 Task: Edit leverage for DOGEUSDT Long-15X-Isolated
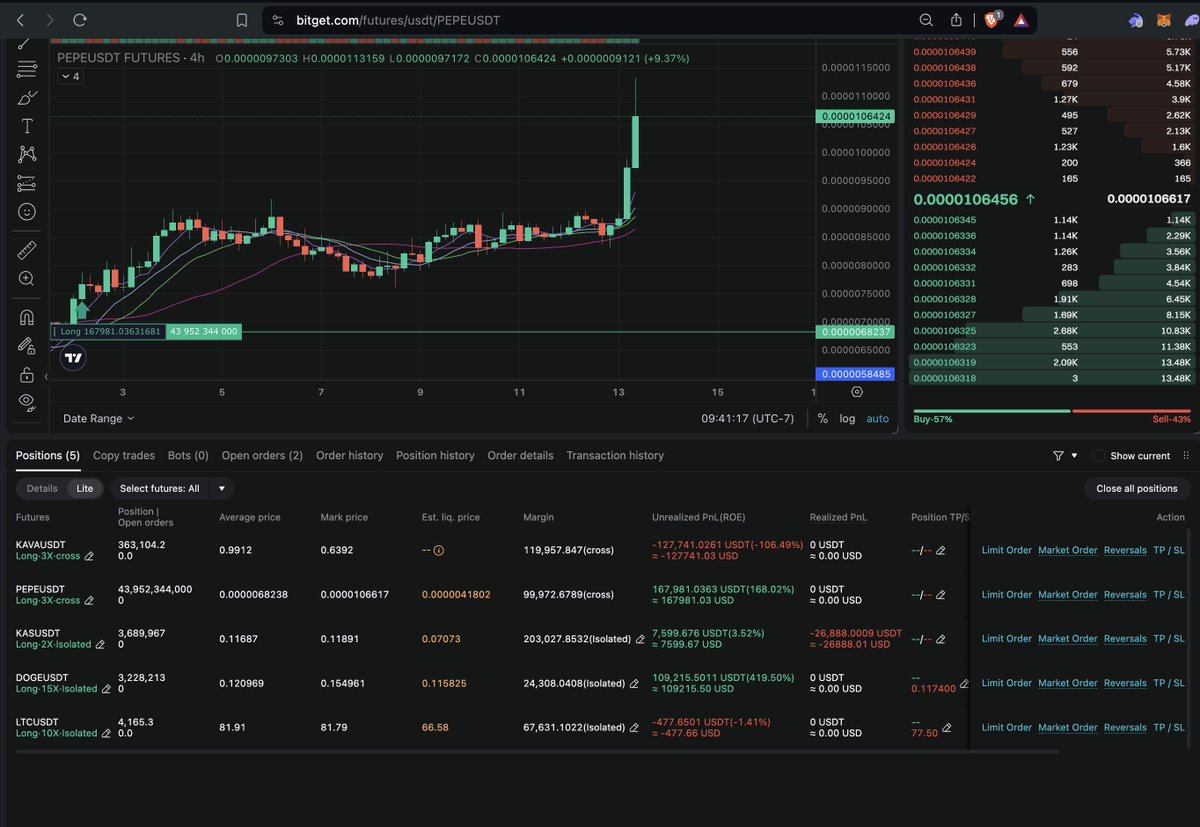(x=106, y=689)
